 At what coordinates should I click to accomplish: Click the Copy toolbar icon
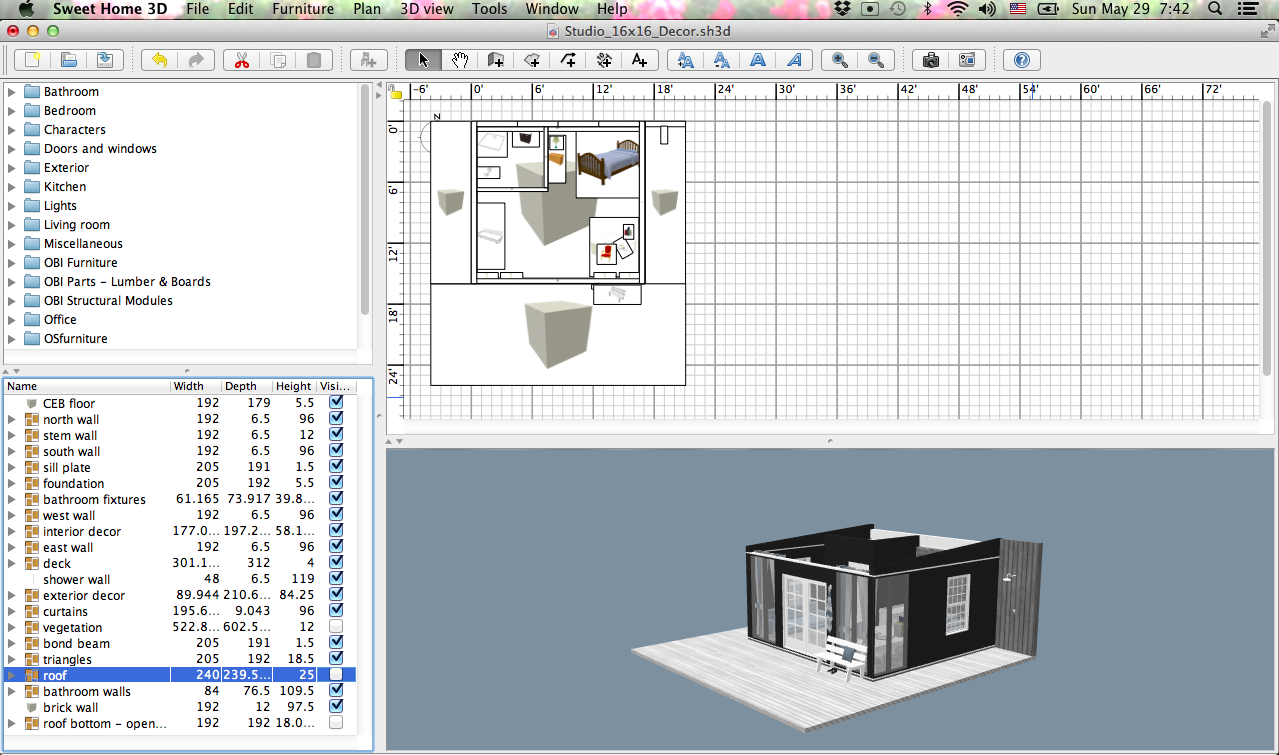pyautogui.click(x=278, y=60)
